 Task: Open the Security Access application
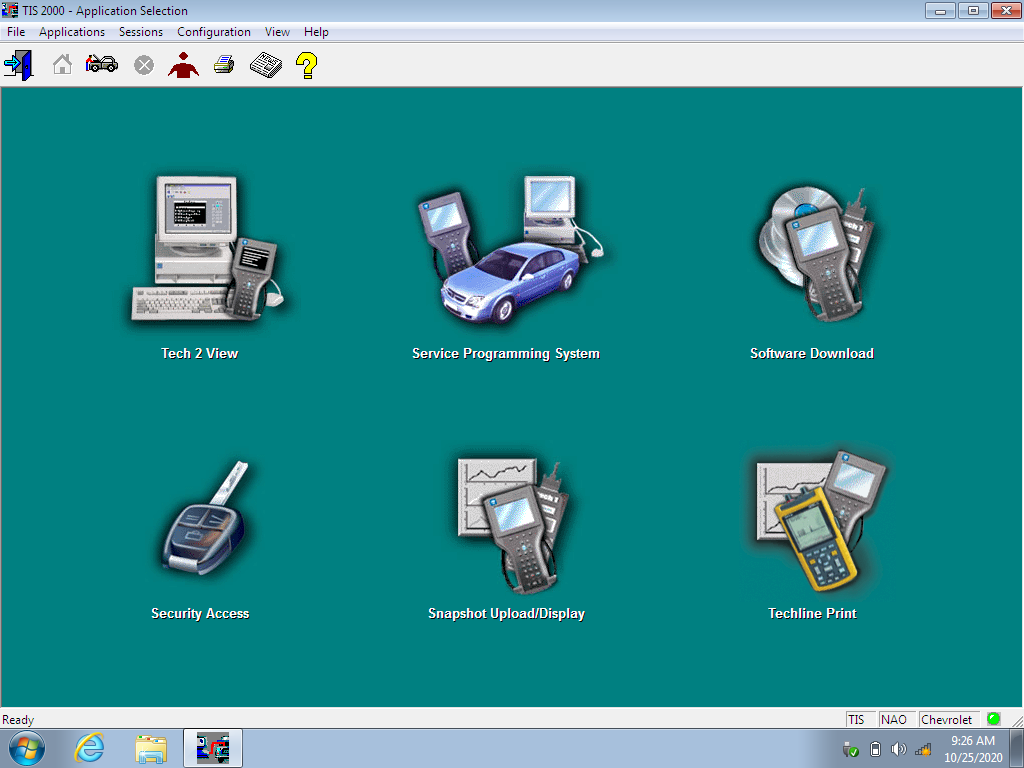point(199,520)
